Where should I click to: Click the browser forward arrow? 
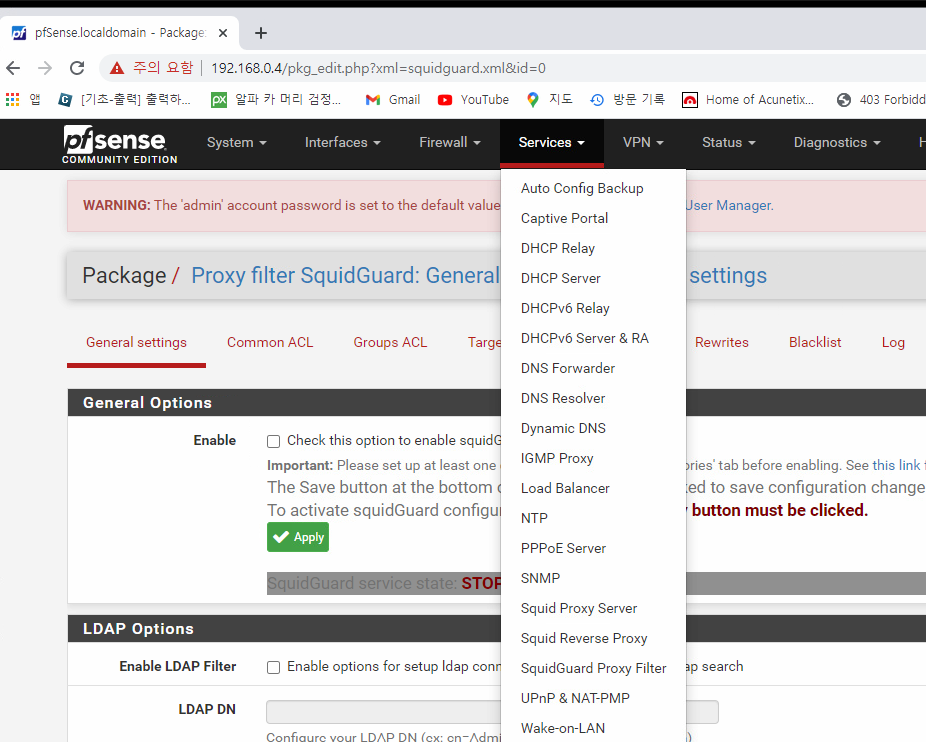(45, 68)
